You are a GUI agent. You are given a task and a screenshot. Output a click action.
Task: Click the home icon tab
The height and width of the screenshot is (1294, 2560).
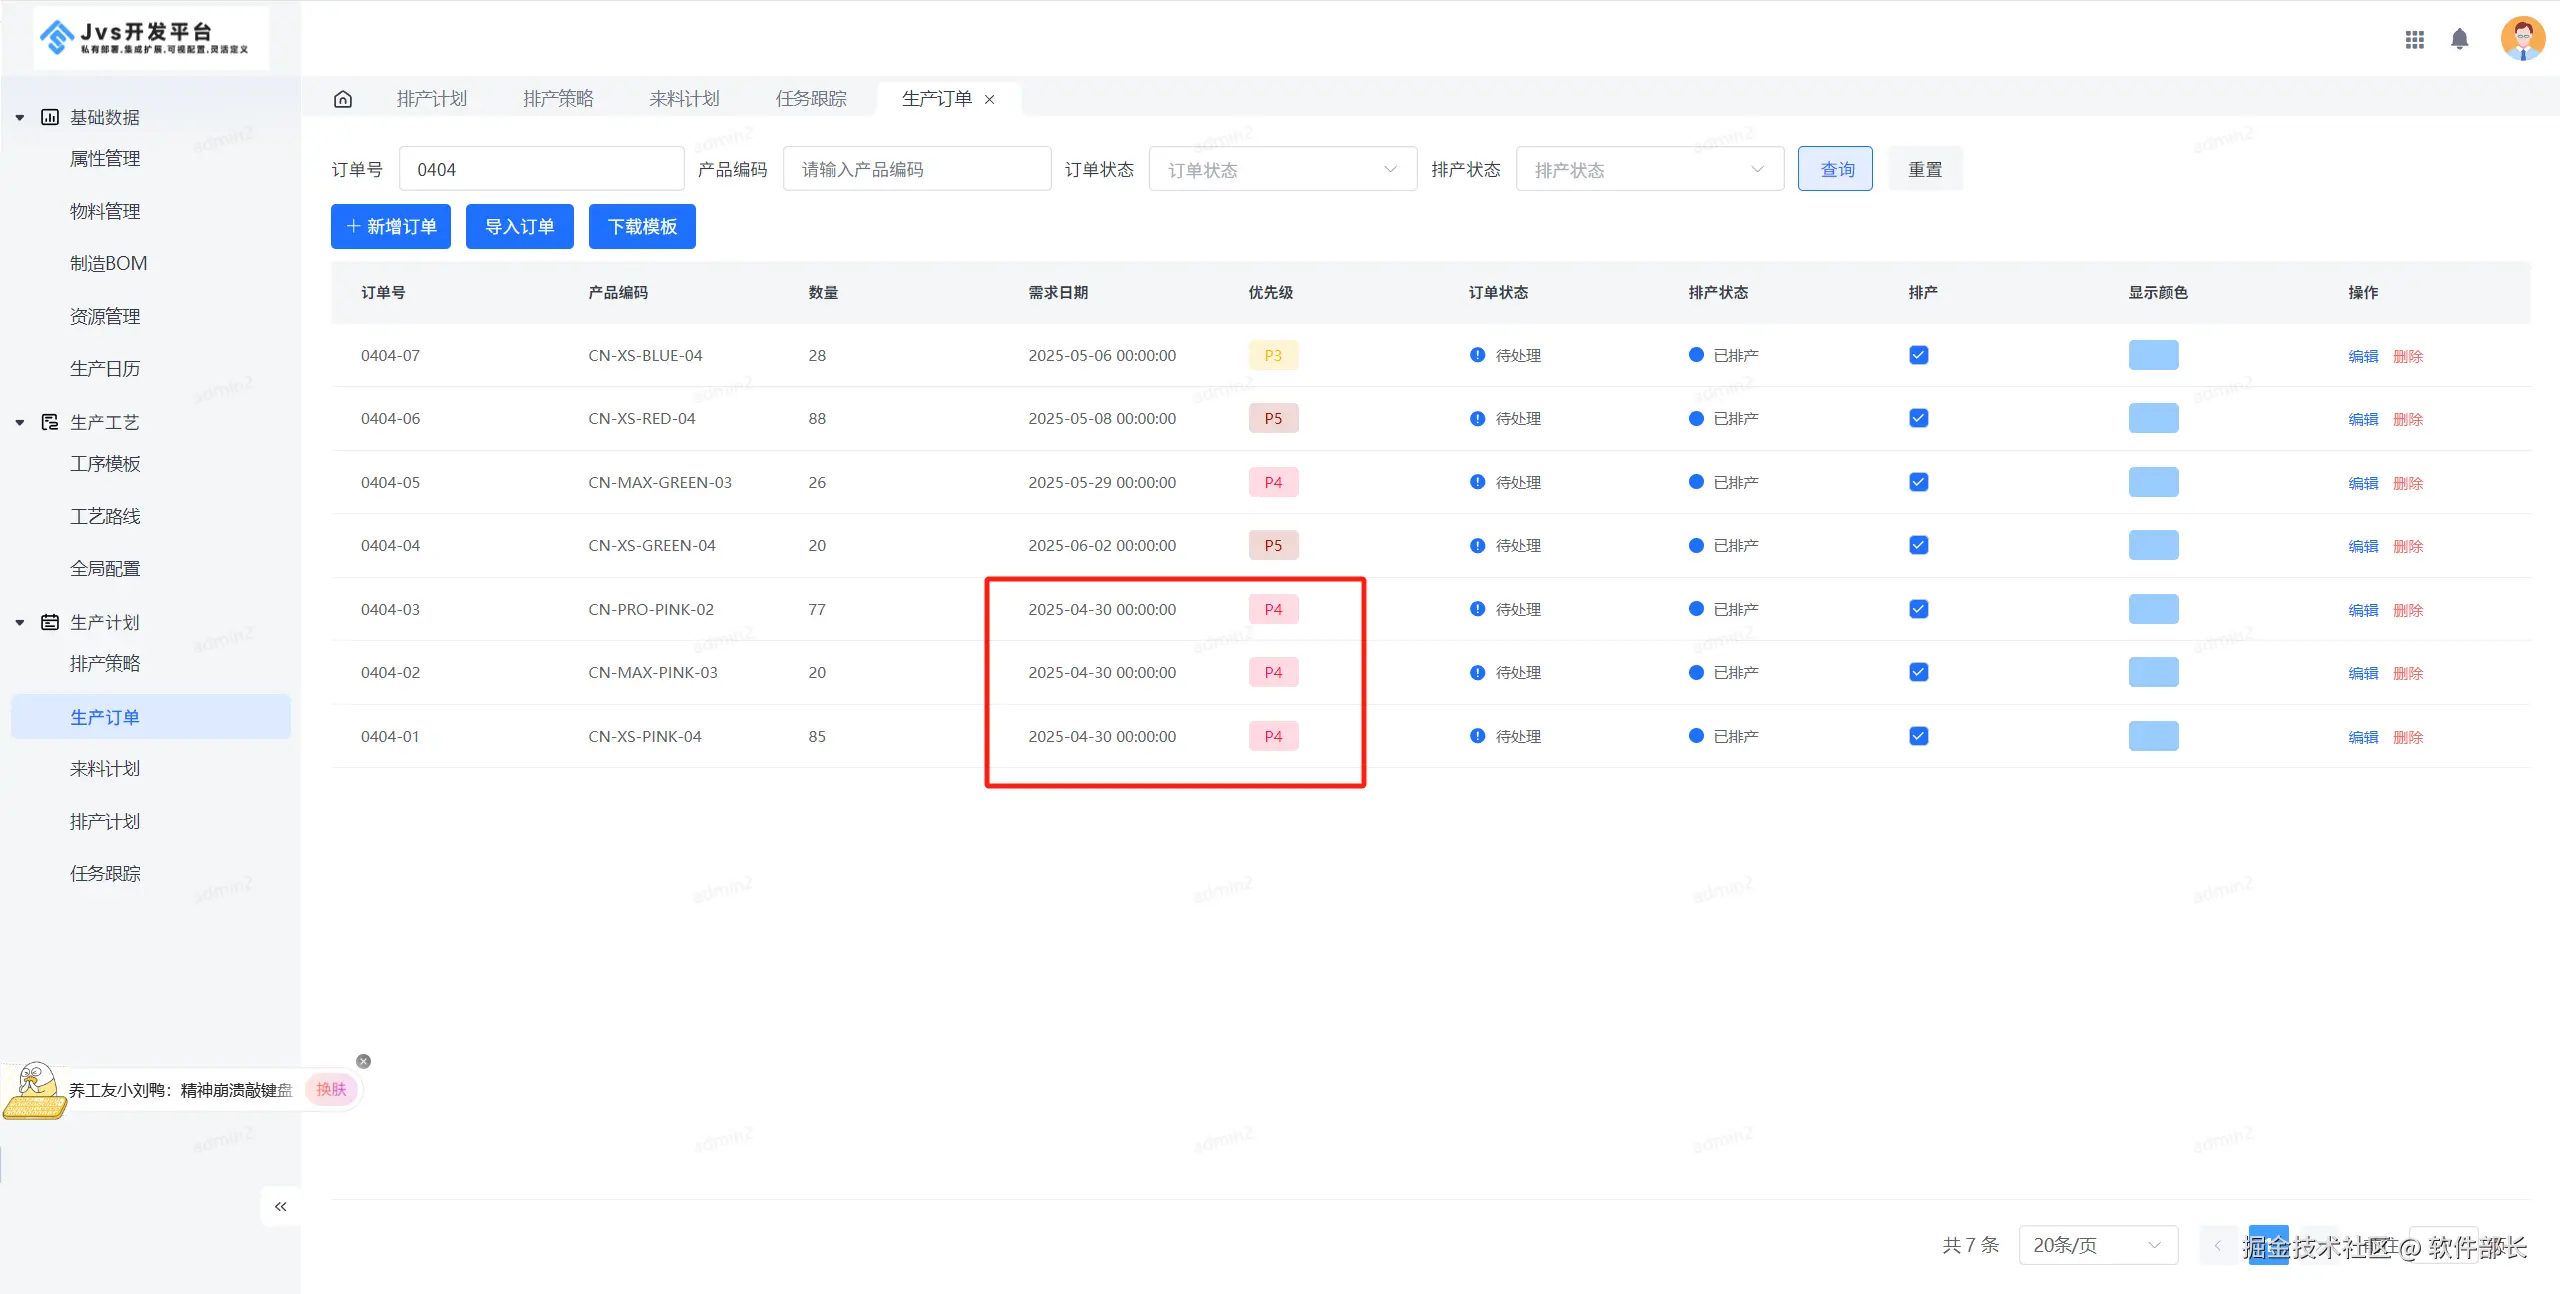click(x=343, y=99)
